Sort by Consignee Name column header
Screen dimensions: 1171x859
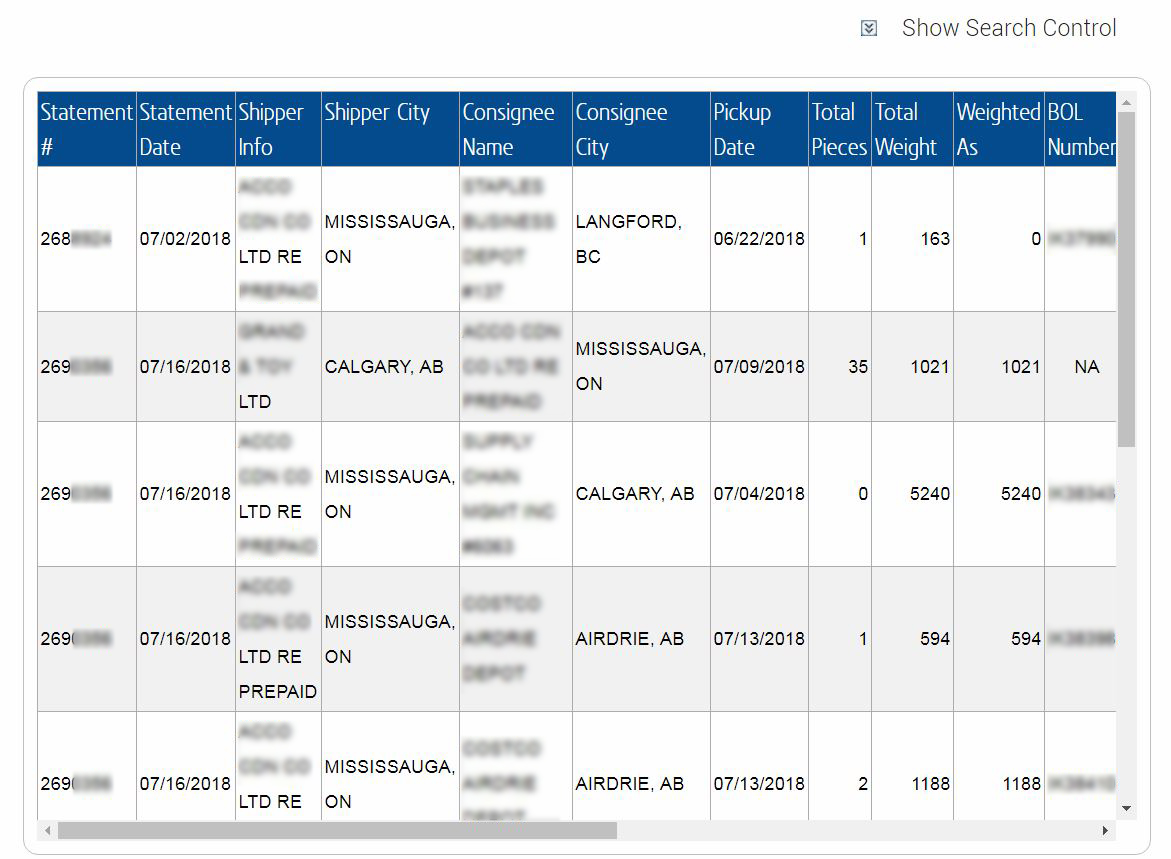516,129
